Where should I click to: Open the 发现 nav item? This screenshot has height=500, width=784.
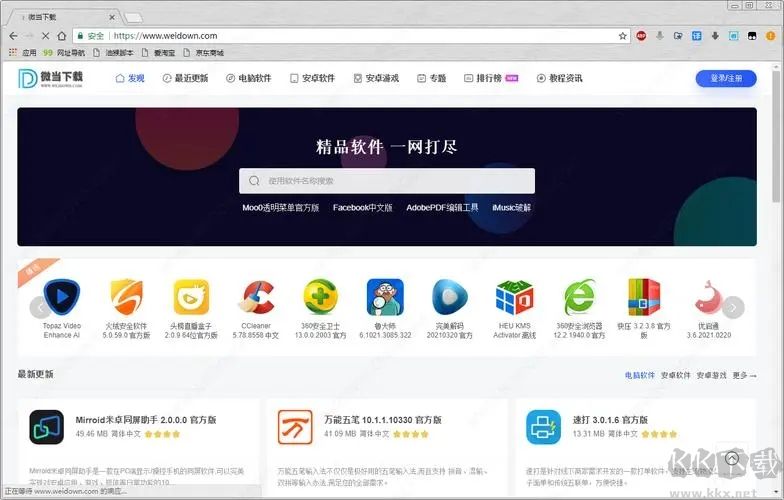pyautogui.click(x=130, y=78)
